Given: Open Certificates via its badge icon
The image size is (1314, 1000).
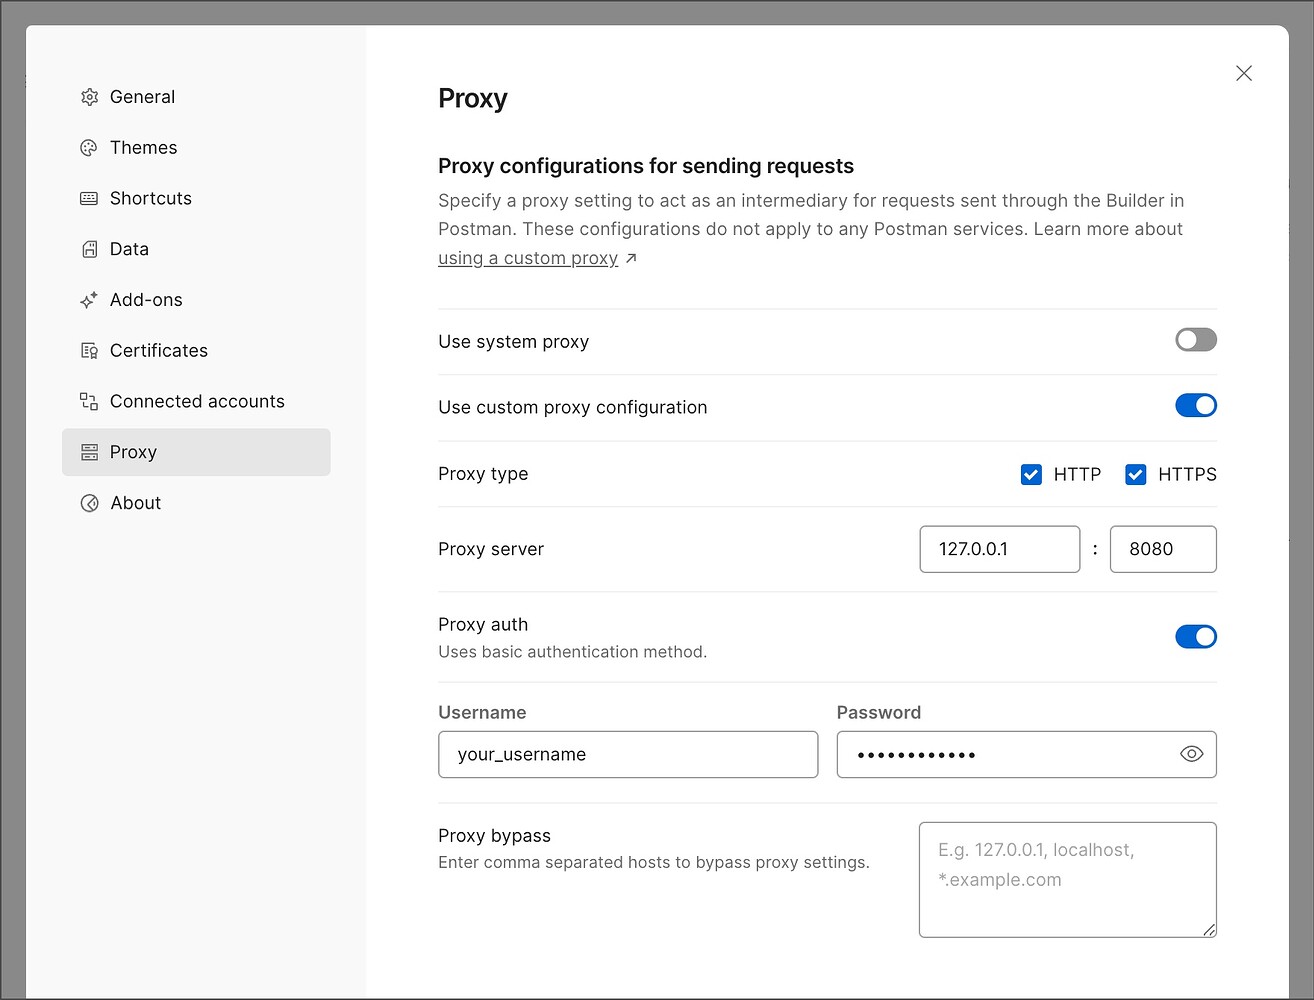Looking at the screenshot, I should (89, 350).
